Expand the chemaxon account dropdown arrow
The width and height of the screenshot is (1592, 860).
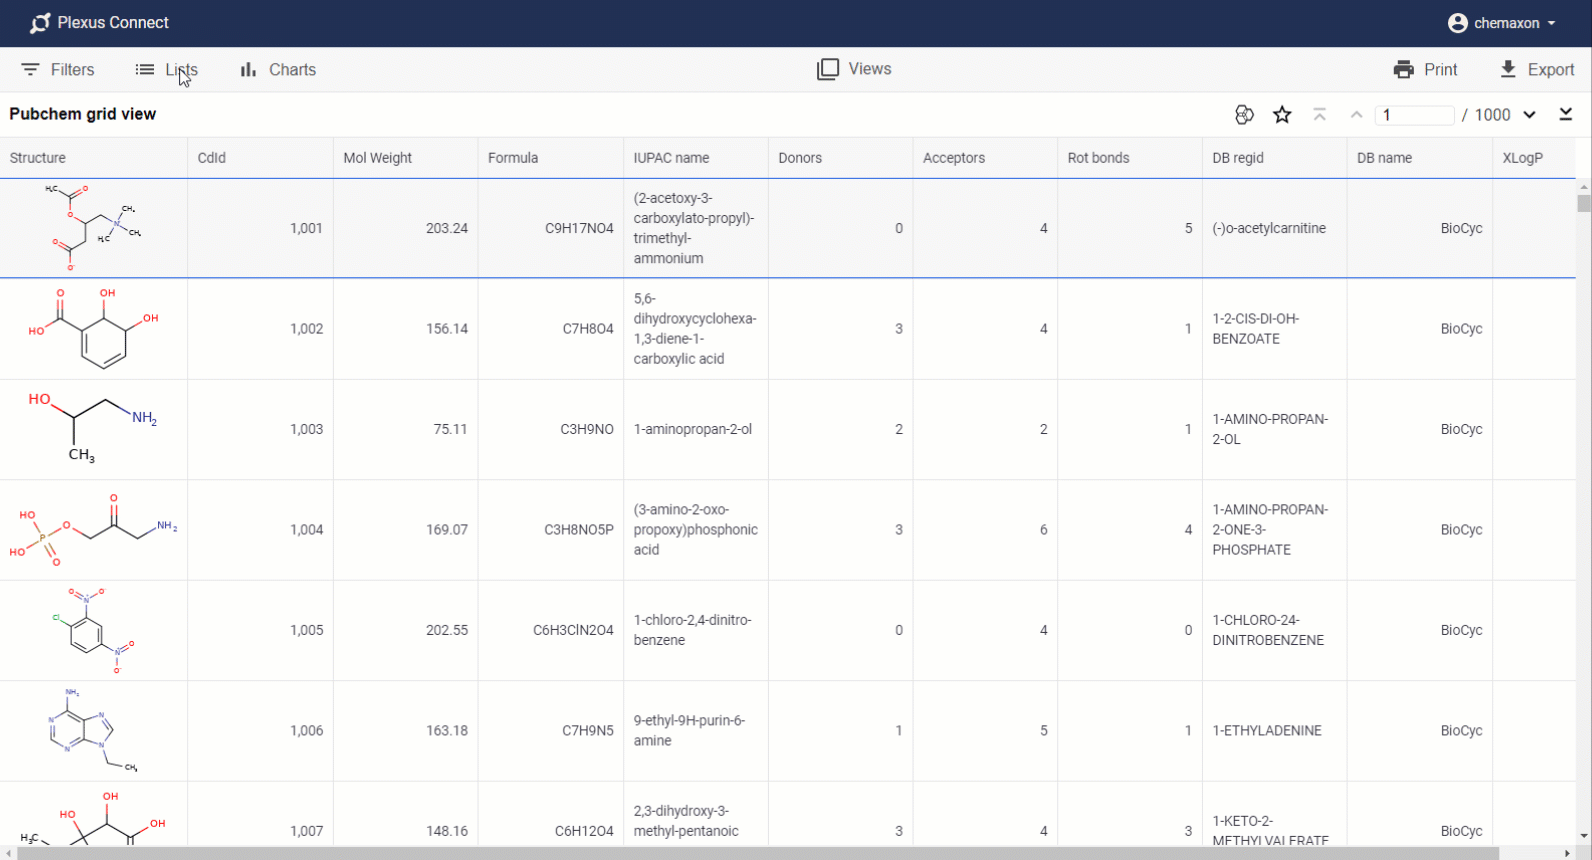click(x=1552, y=23)
